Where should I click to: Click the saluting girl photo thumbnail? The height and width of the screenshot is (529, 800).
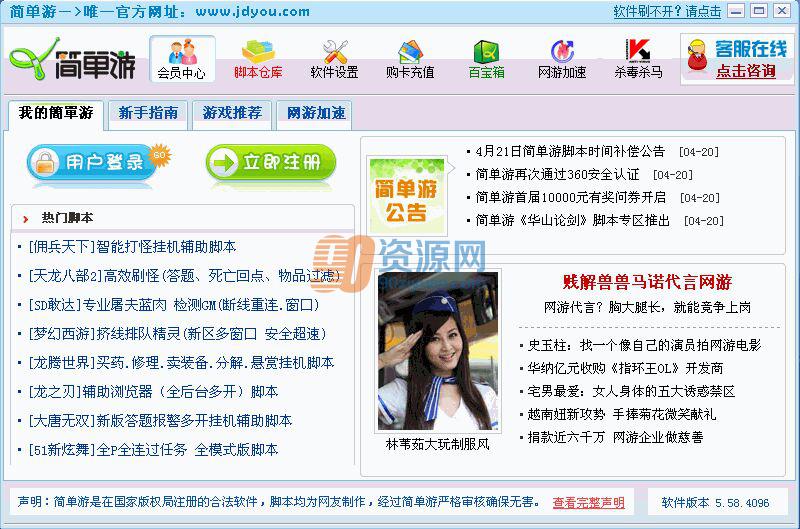pos(438,351)
